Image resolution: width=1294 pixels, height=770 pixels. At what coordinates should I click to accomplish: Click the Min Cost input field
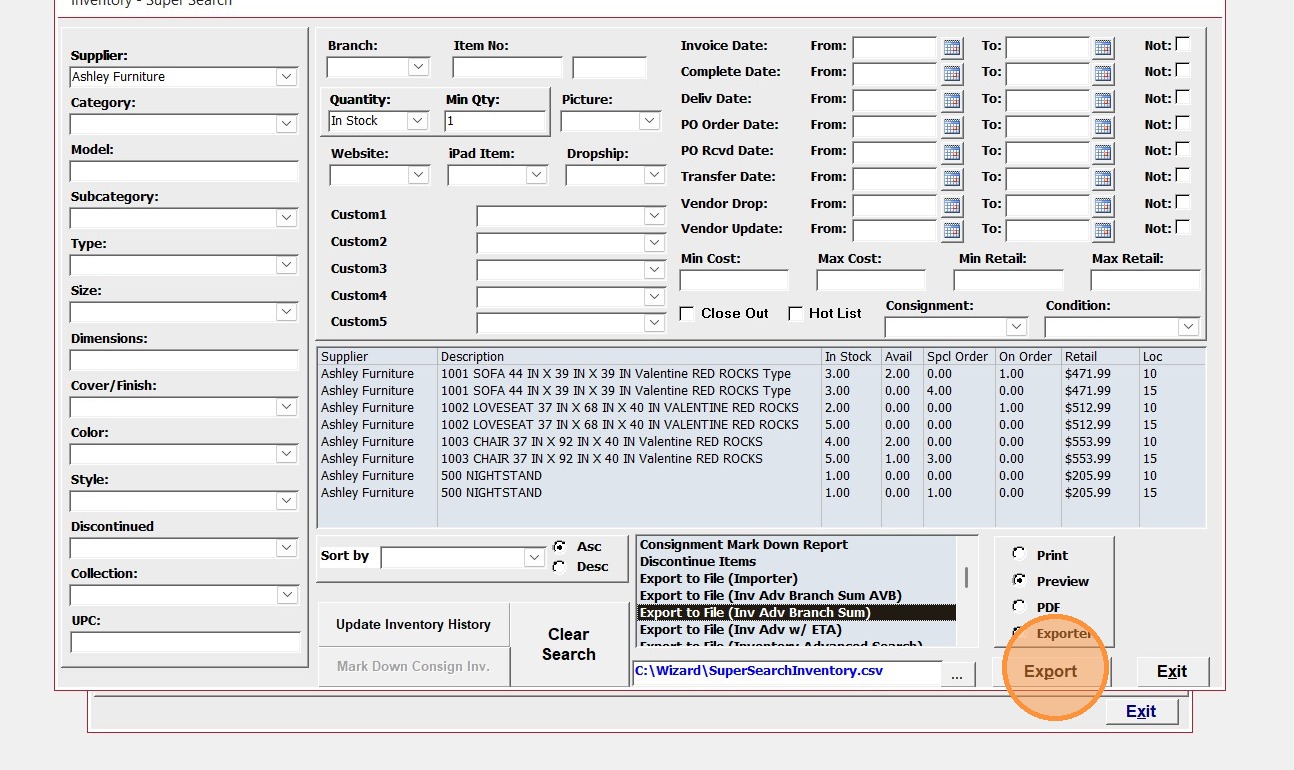pyautogui.click(x=734, y=281)
